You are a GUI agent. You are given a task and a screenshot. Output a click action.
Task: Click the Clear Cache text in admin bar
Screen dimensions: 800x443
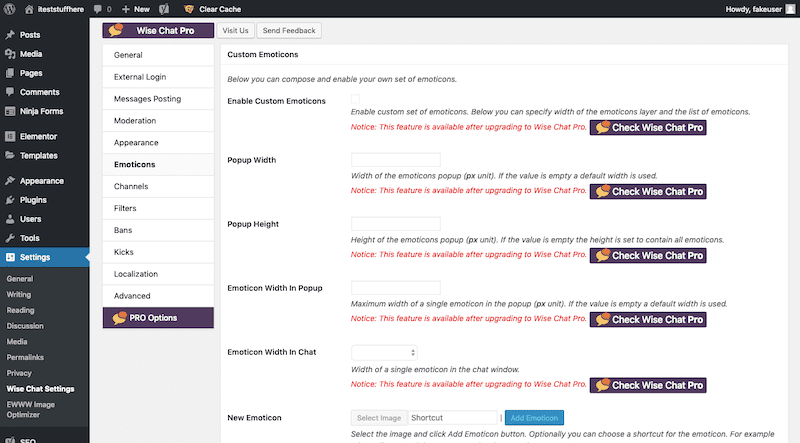pos(220,9)
